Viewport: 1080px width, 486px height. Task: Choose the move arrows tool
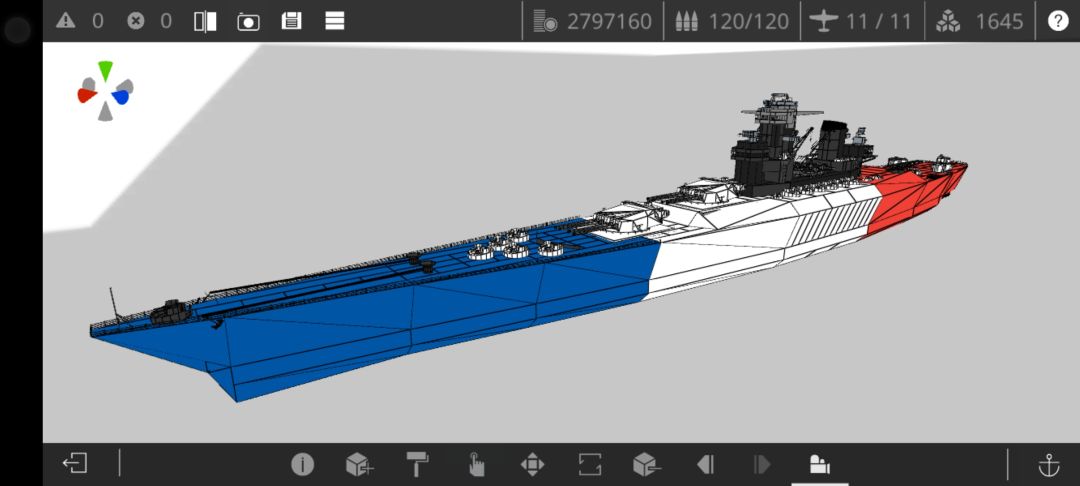point(532,465)
